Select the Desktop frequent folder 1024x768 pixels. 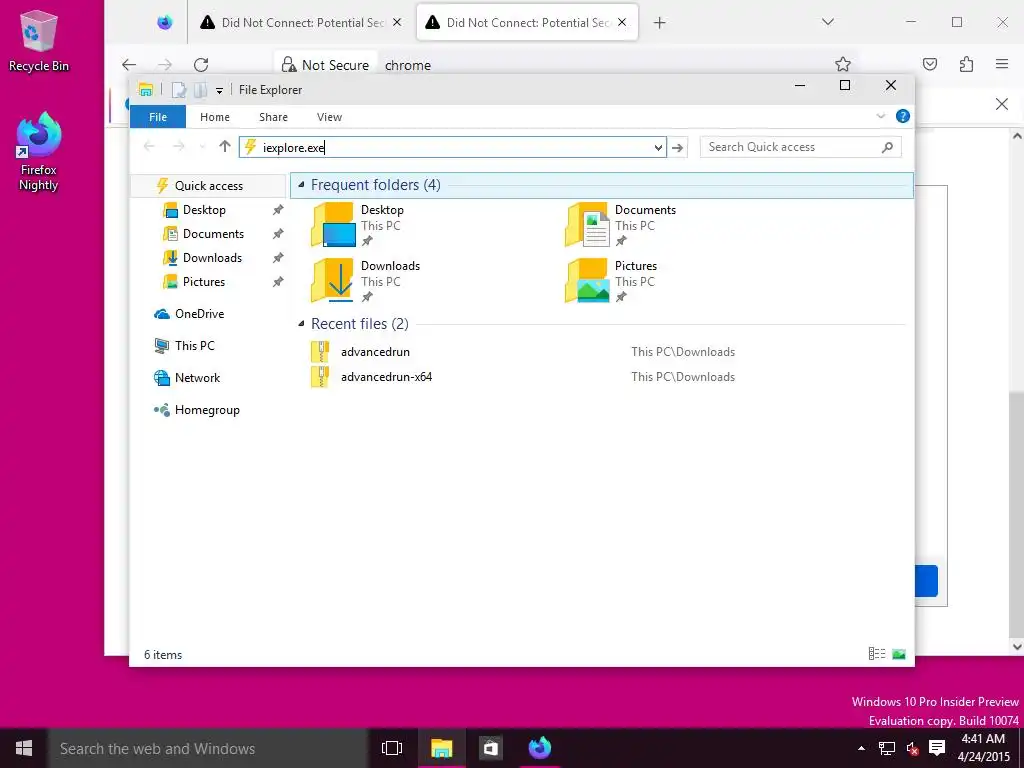(x=359, y=224)
